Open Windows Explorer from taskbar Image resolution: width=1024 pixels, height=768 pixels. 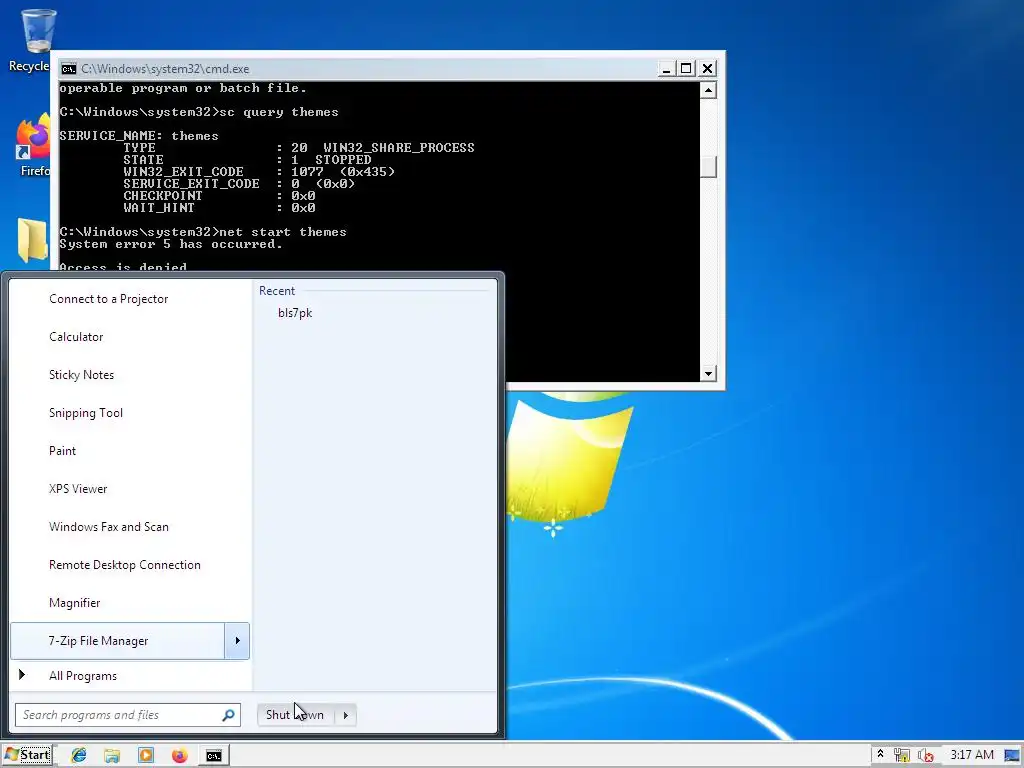pos(112,756)
